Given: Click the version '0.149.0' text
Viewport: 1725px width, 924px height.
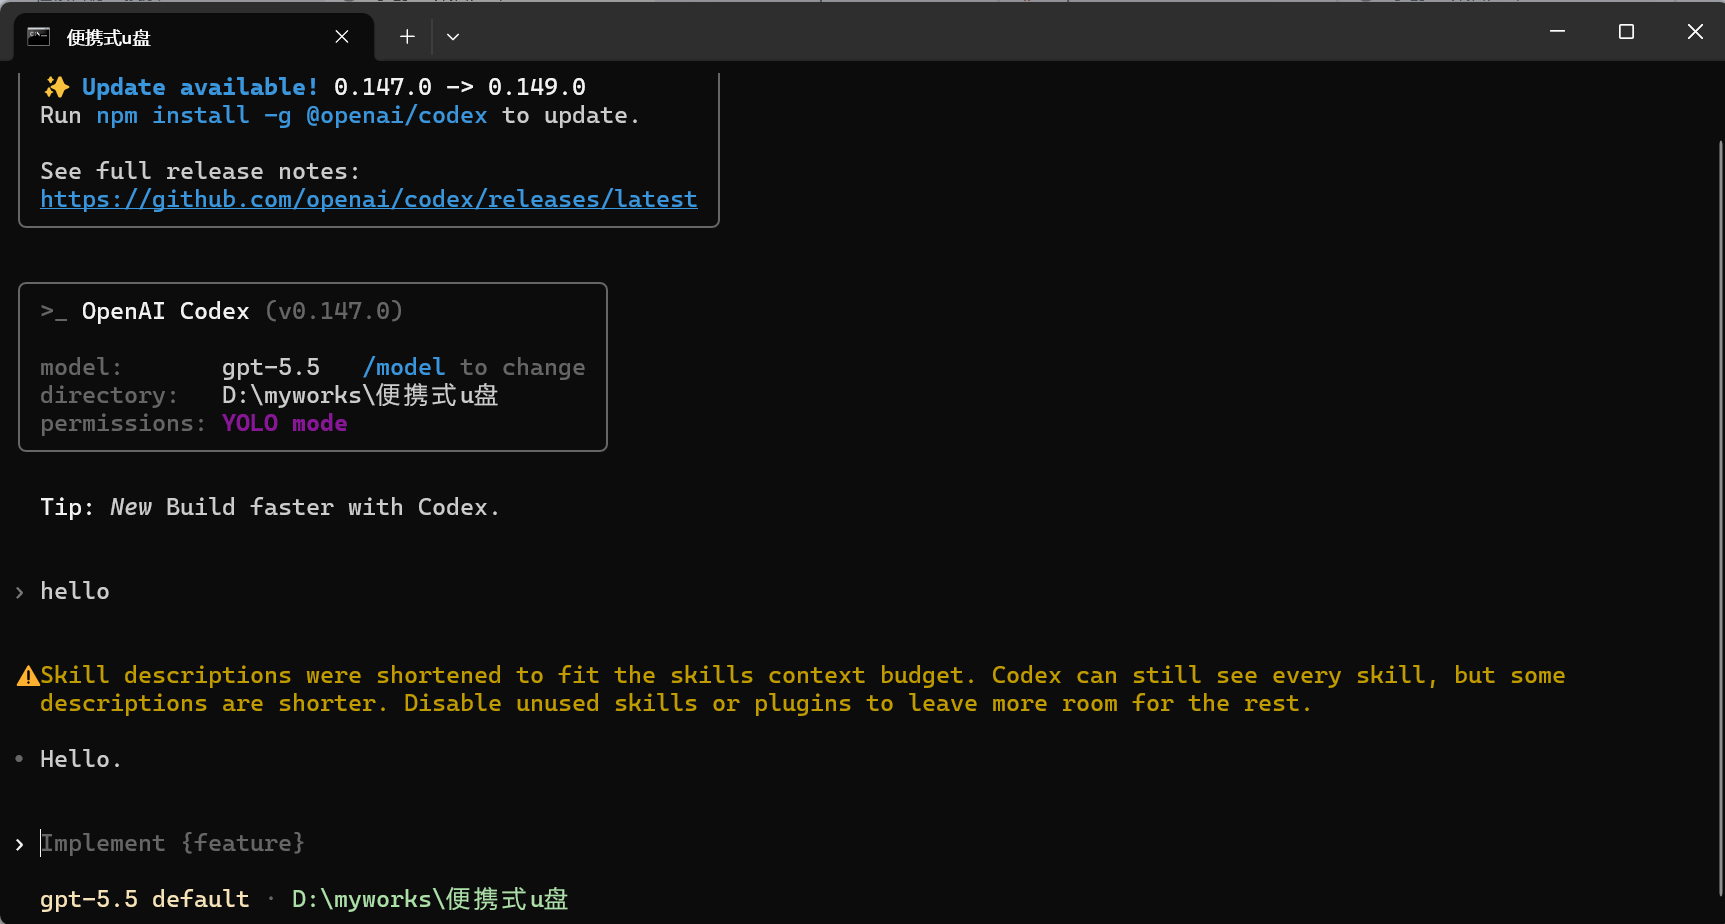Looking at the screenshot, I should point(537,87).
